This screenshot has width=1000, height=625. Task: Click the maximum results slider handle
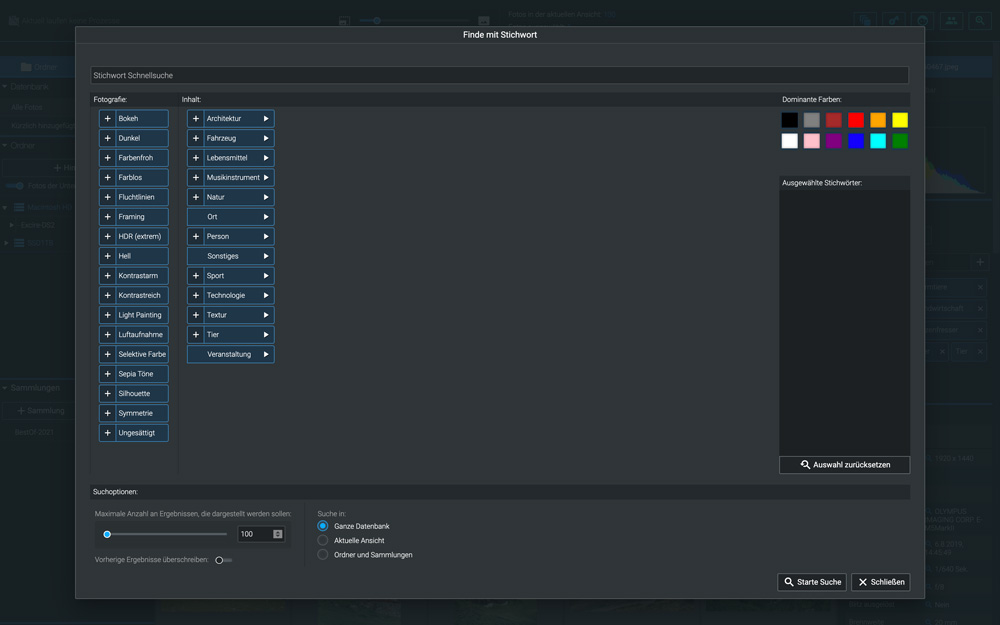coord(107,534)
